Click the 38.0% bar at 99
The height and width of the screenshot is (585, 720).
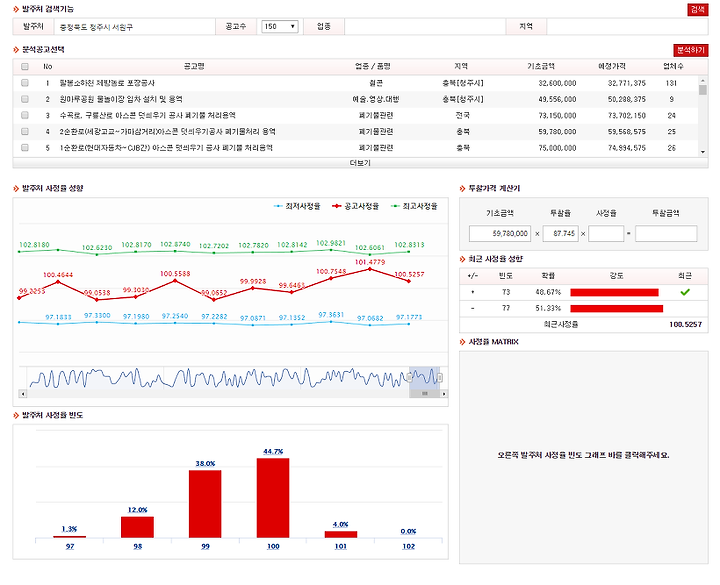[x=205, y=504]
